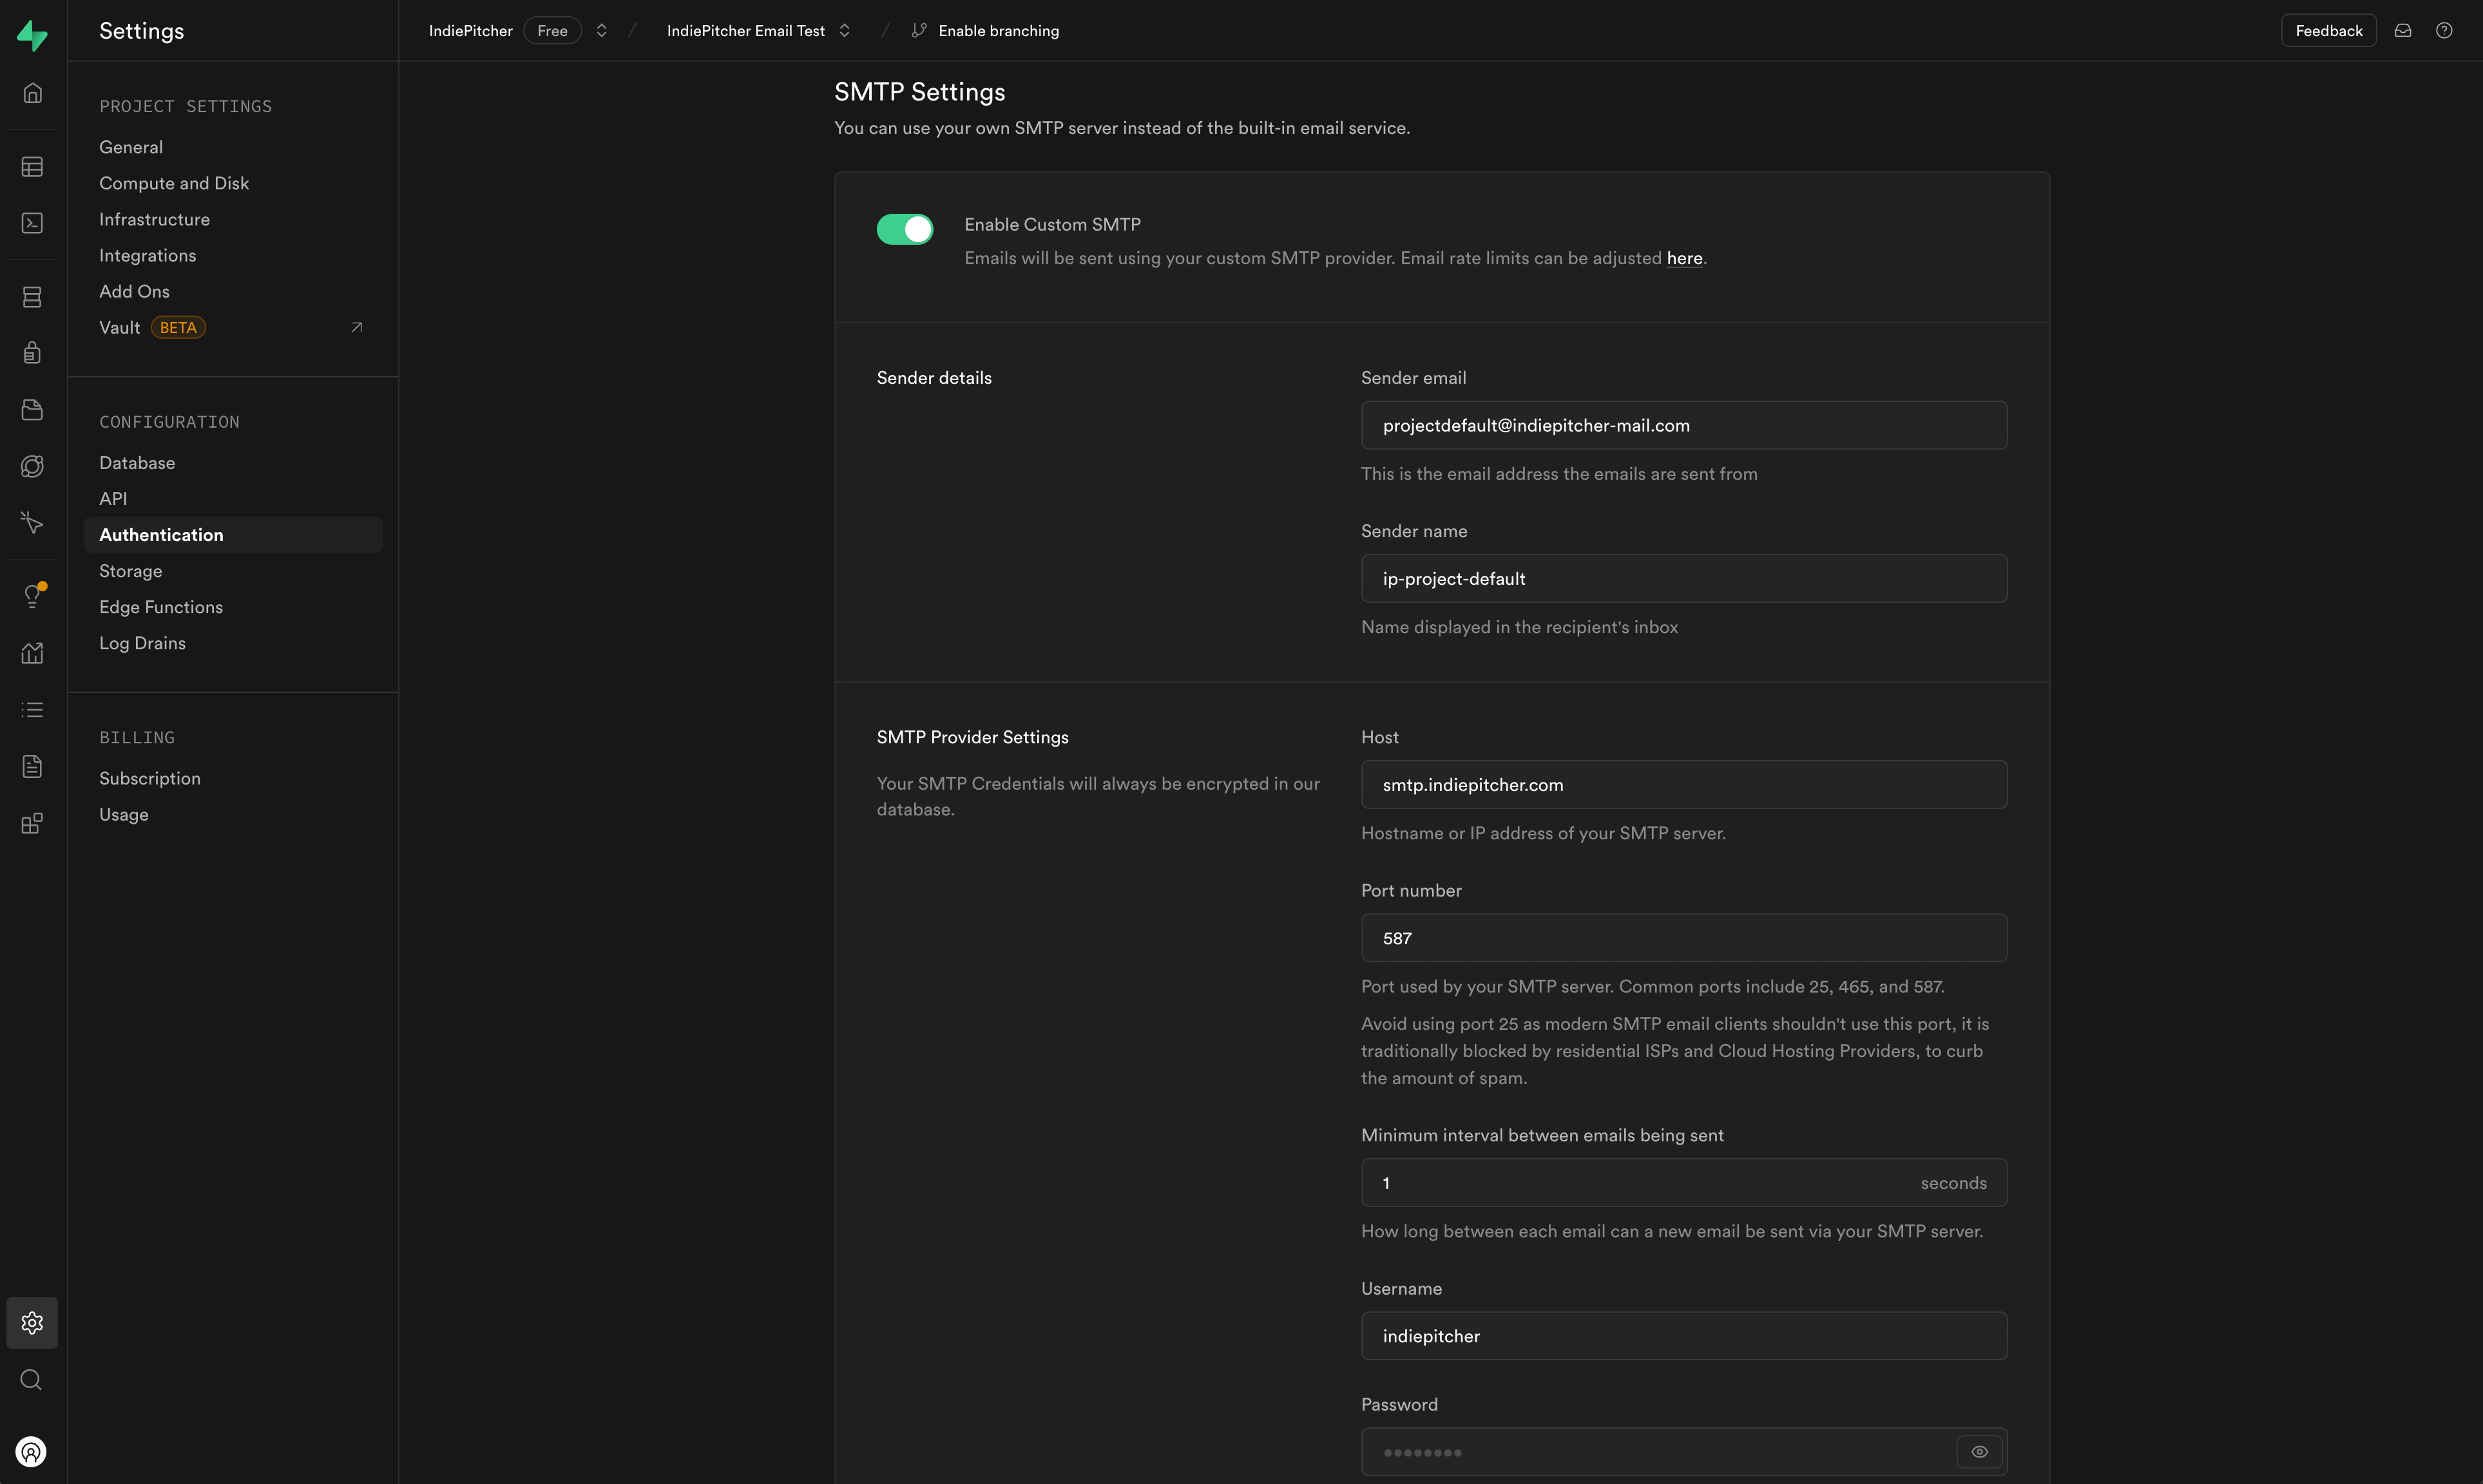Open the Authentication lock icon

point(32,353)
